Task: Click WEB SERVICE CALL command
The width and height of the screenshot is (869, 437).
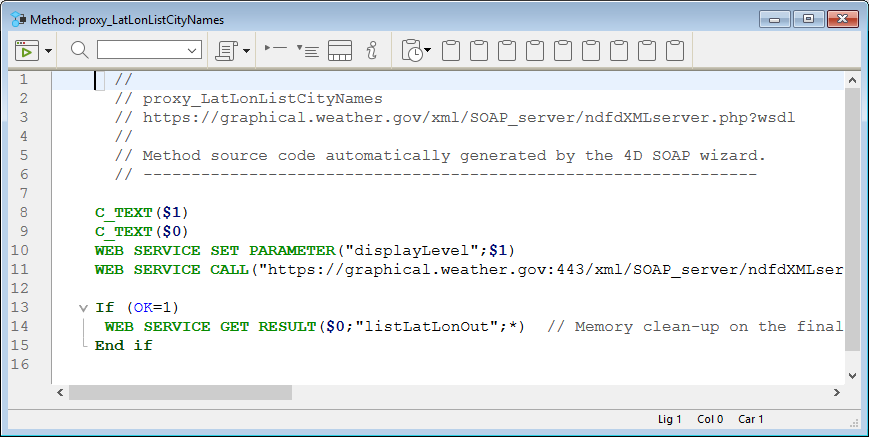Action: point(172,270)
